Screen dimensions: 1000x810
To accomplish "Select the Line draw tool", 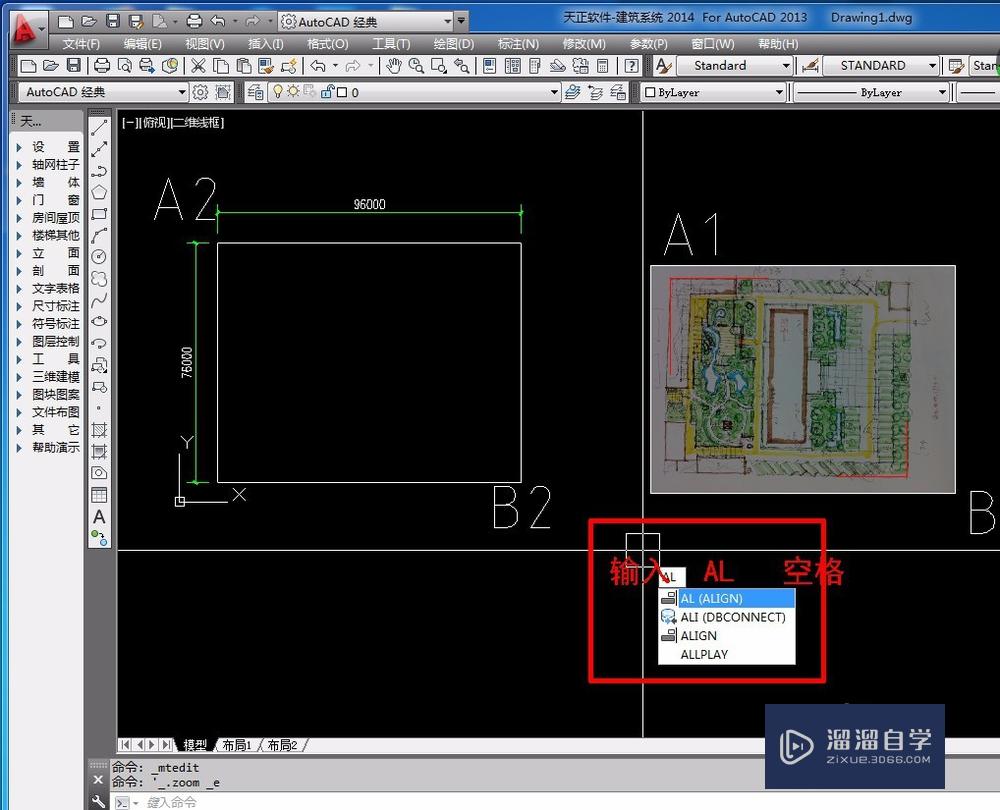I will point(99,127).
